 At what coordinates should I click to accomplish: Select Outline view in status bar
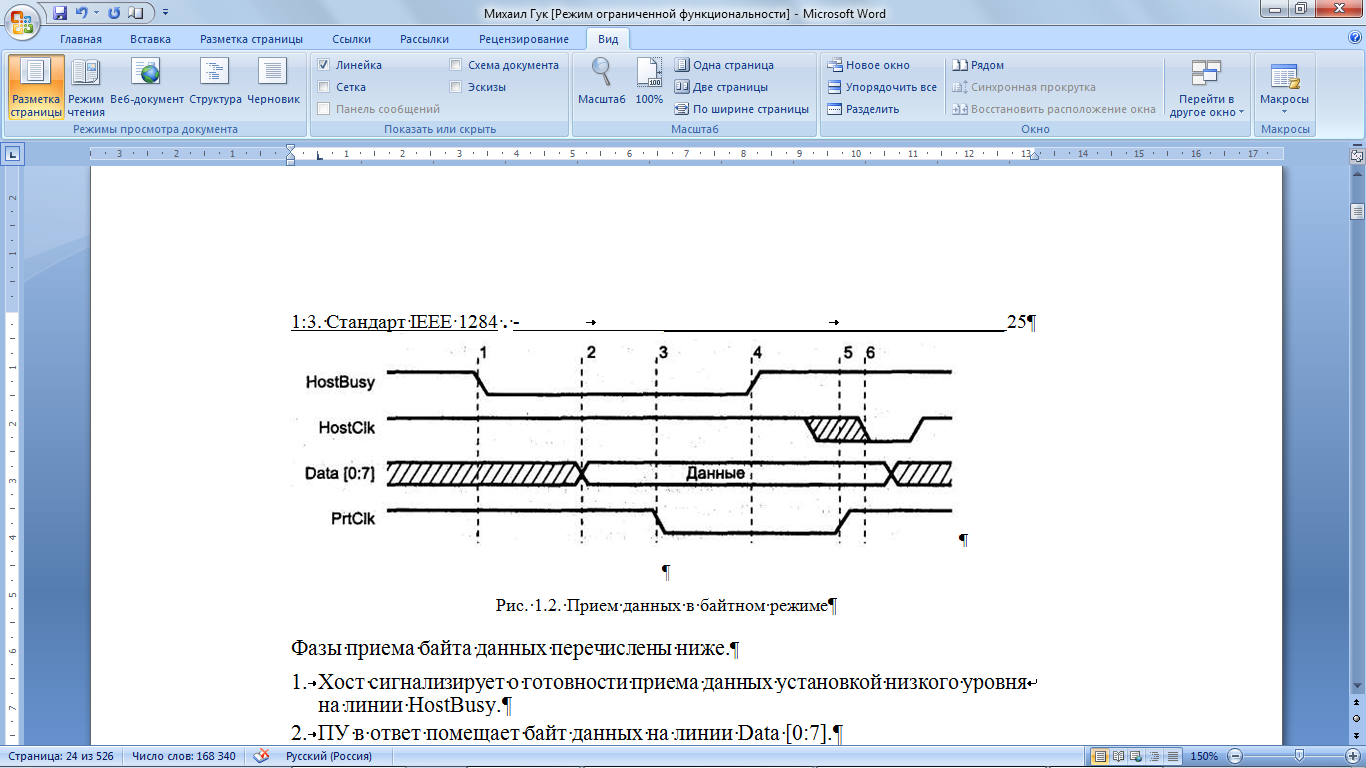coord(1156,756)
